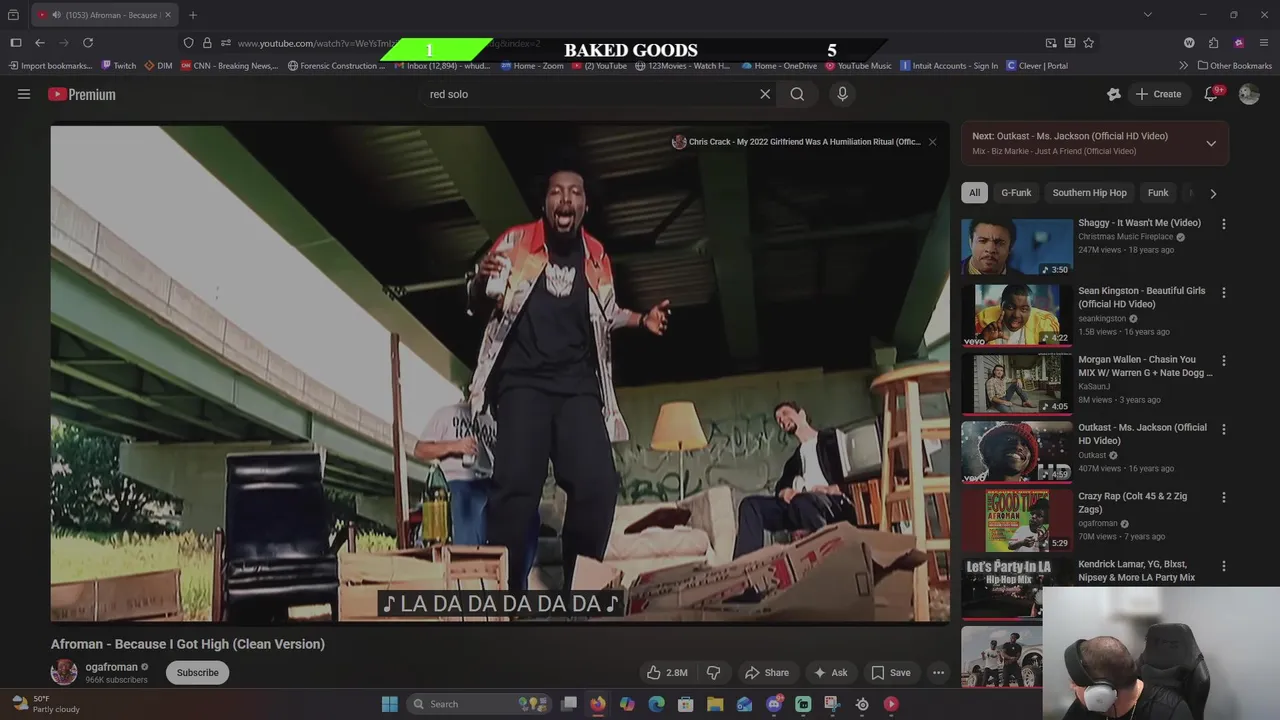This screenshot has height=720, width=1280.
Task: Open options for Outkast Ms. Jackson
Action: (x=1223, y=429)
